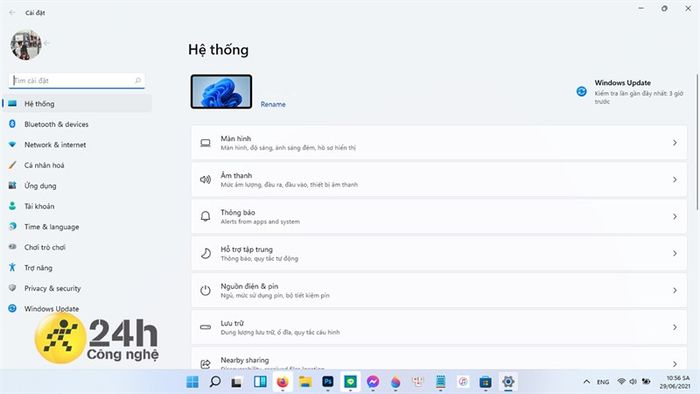Select the Trợ năng accessibility icon
The height and width of the screenshot is (394, 700).
(12, 267)
